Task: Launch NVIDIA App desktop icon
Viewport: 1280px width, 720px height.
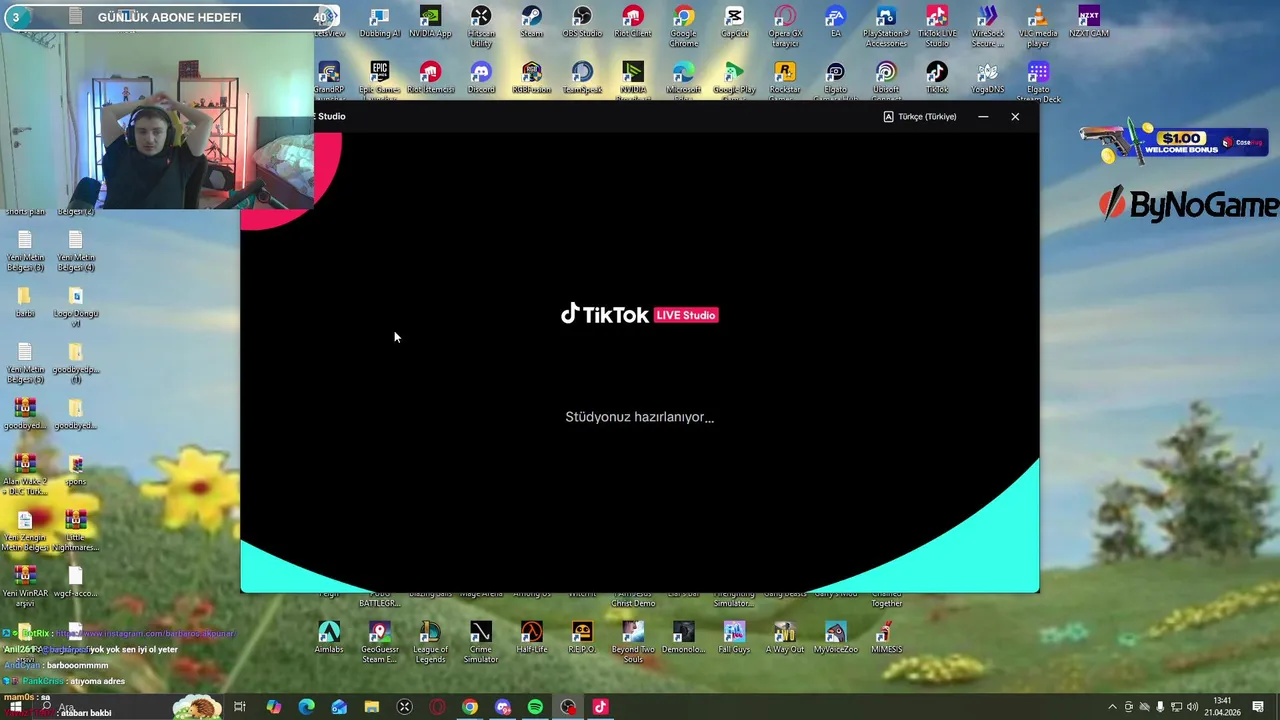Action: pyautogui.click(x=430, y=23)
